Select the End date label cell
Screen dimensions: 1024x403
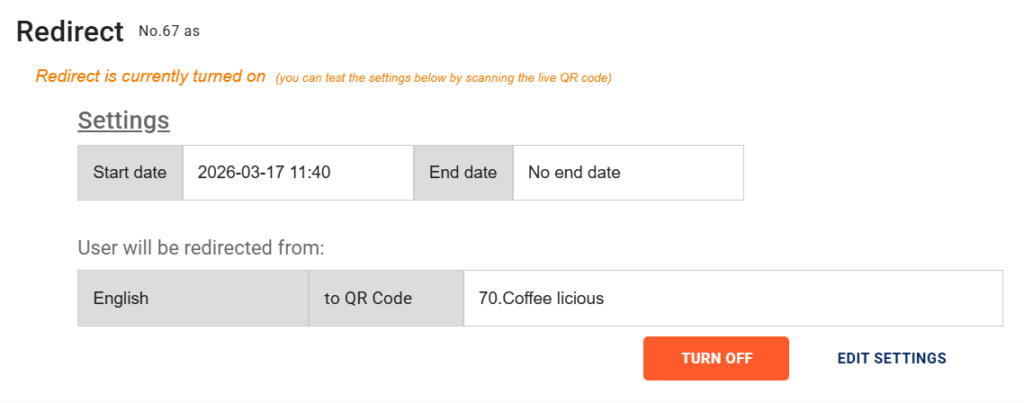click(x=463, y=172)
